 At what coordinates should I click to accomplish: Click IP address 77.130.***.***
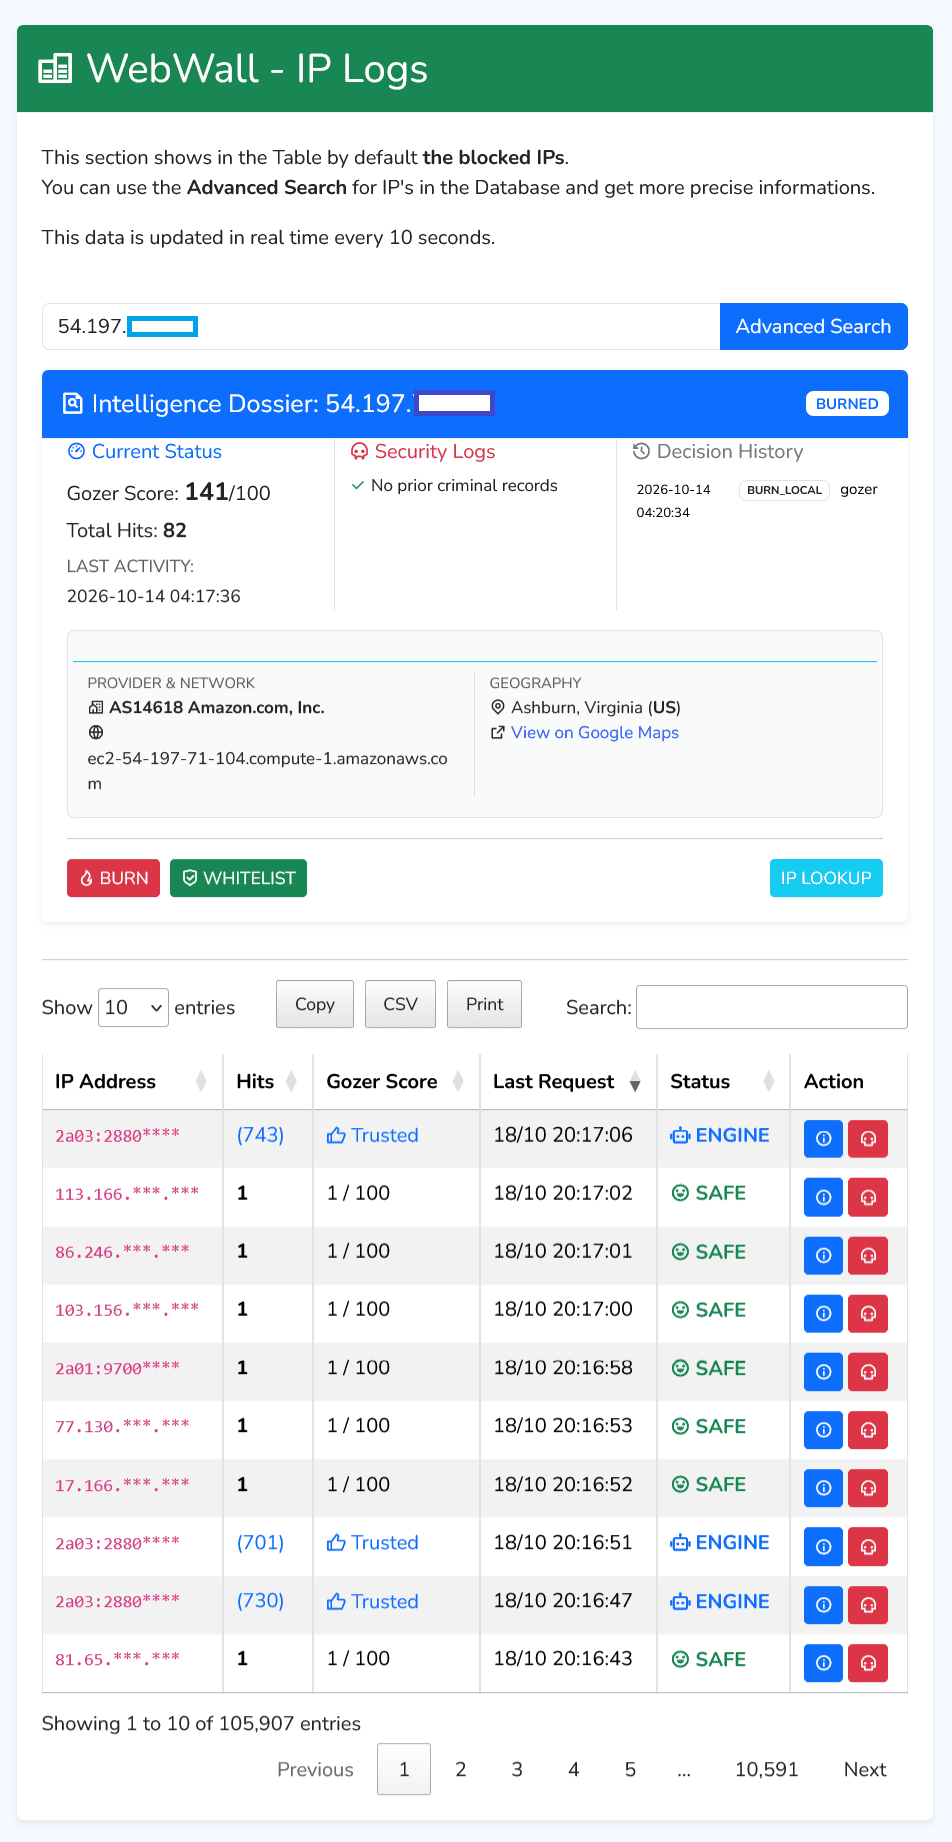coord(122,1426)
